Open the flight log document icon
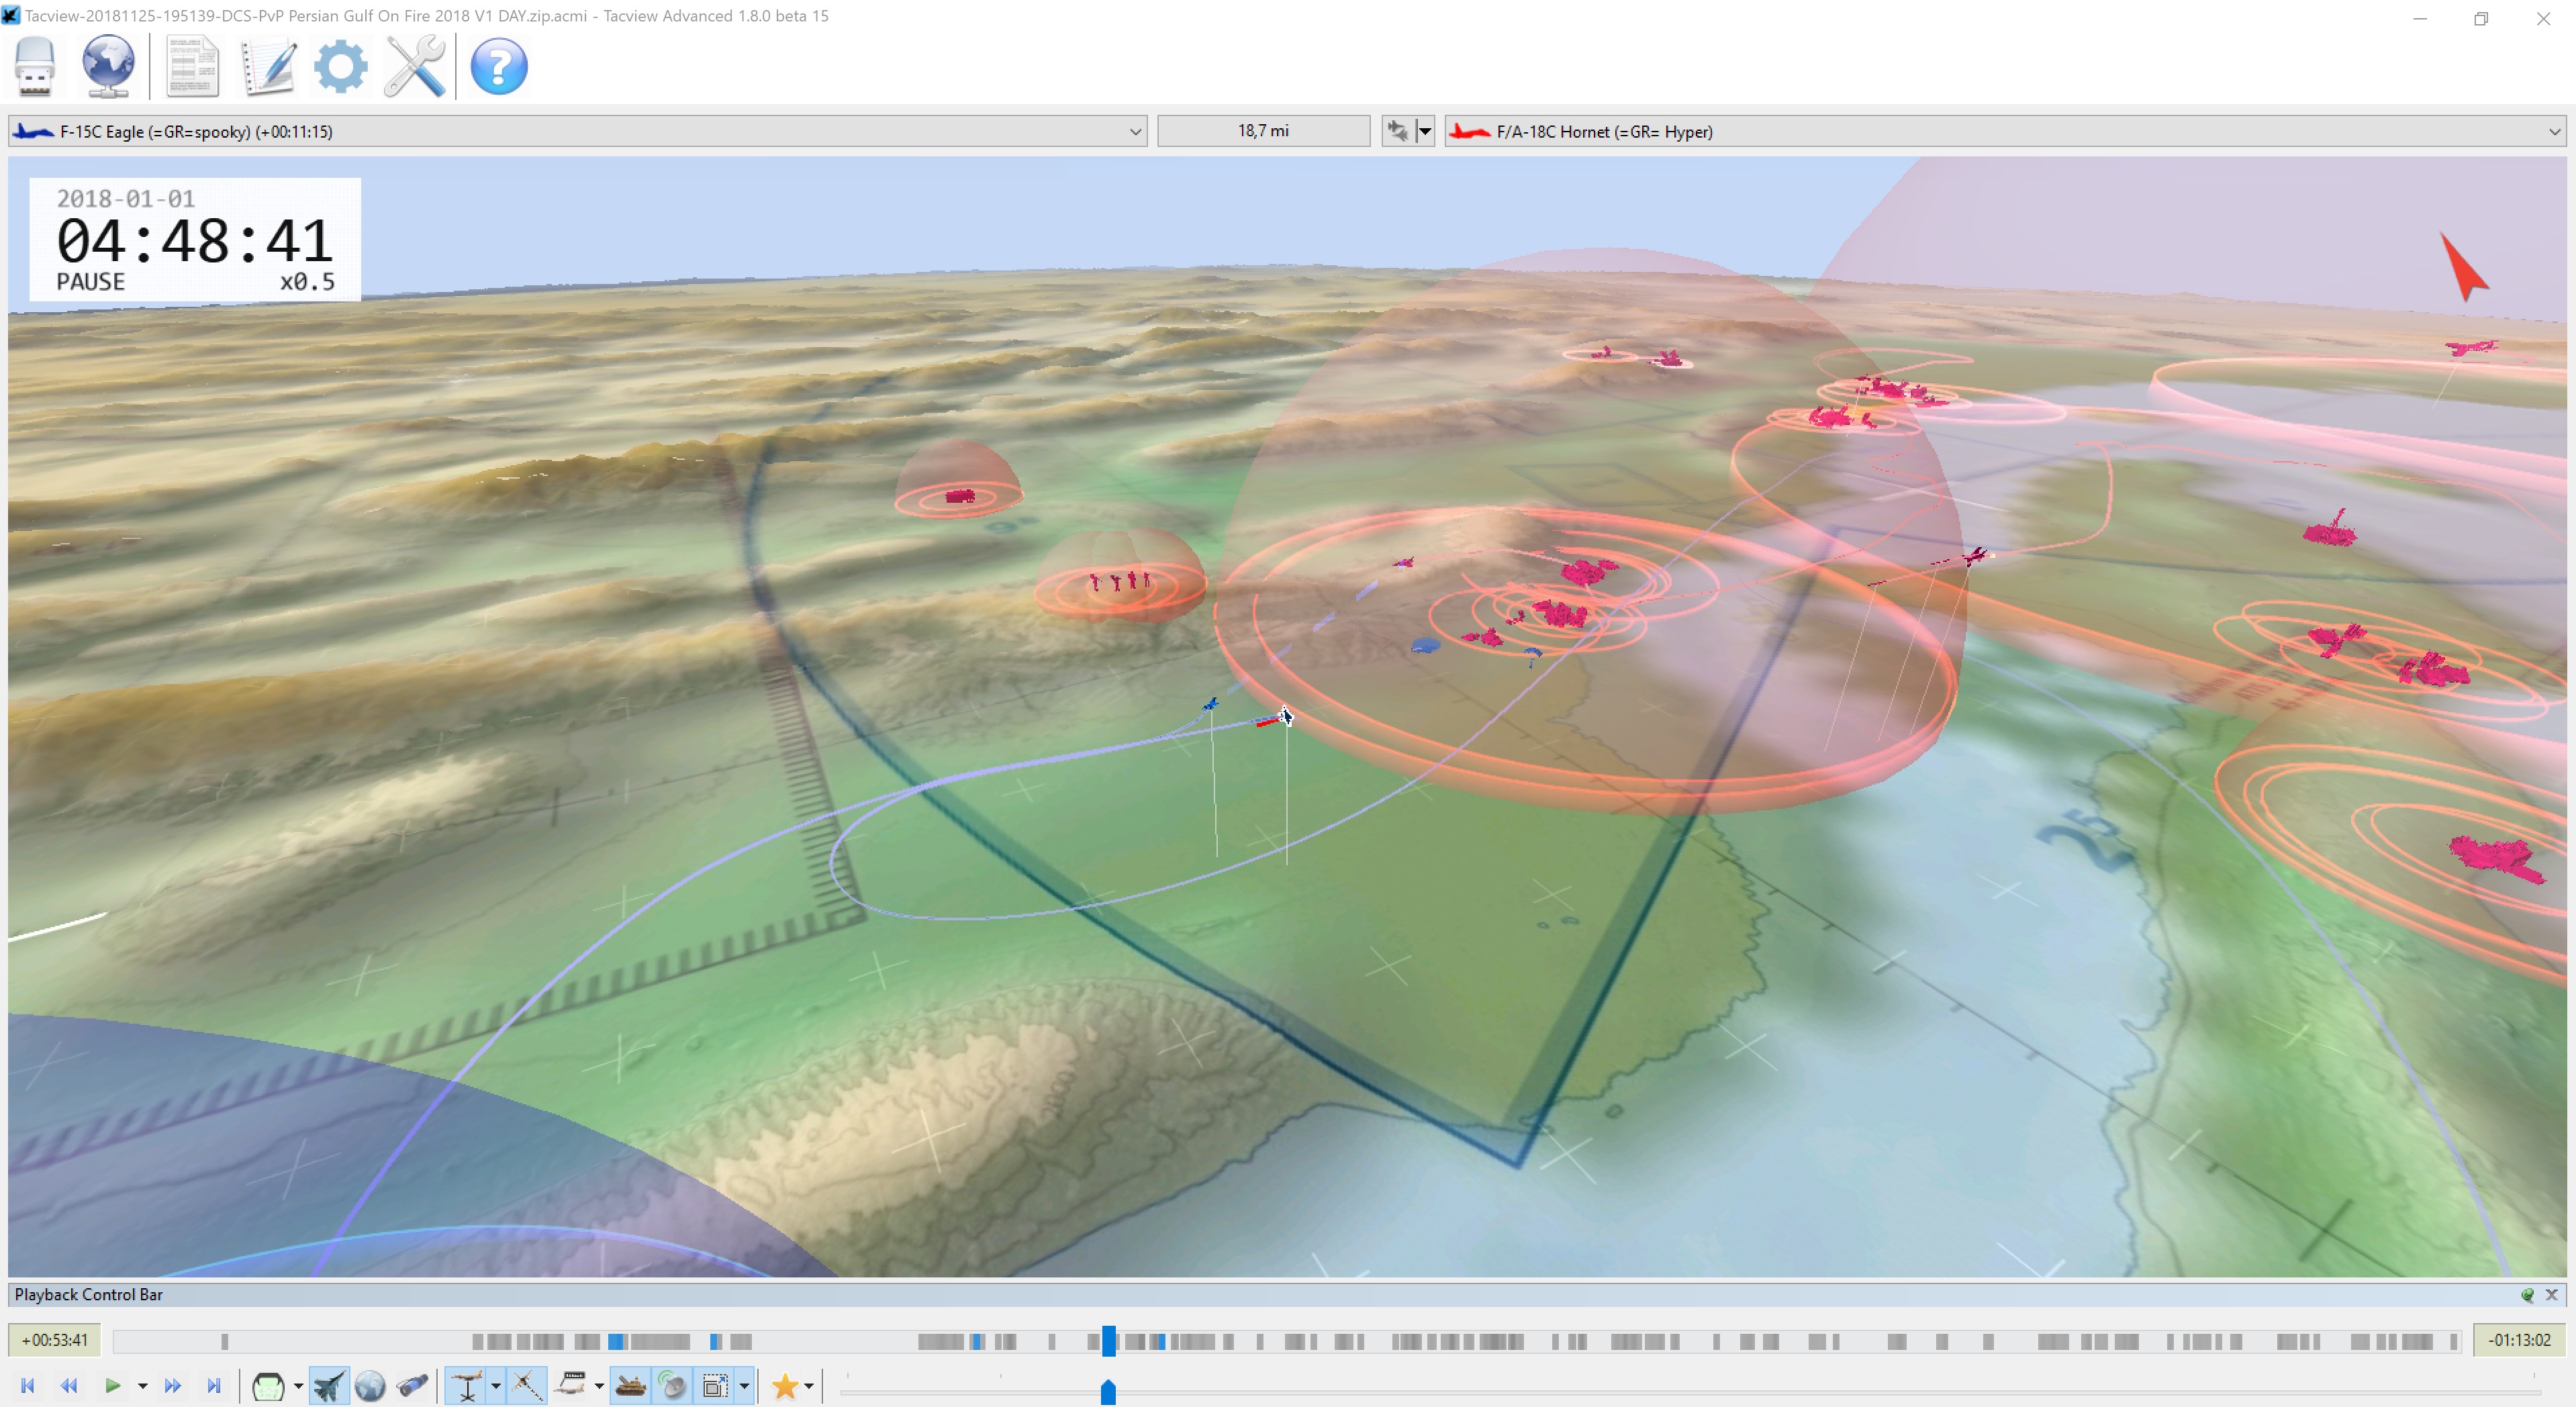The height and width of the screenshot is (1407, 2576). pyautogui.click(x=192, y=66)
